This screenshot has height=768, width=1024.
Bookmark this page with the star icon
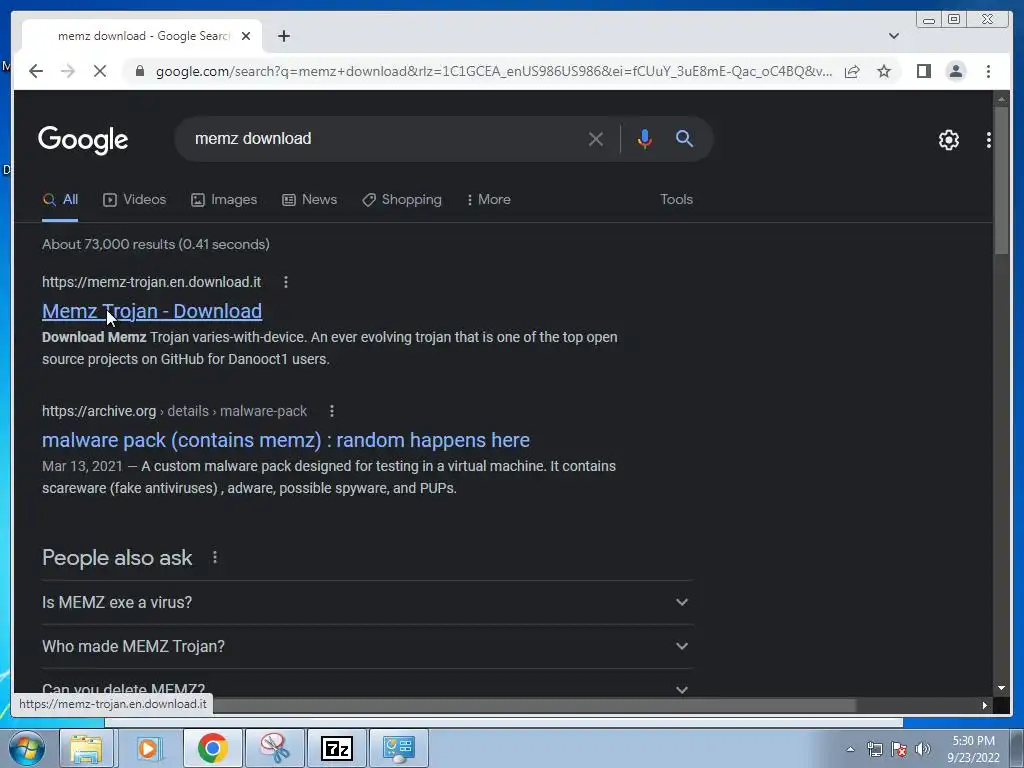point(884,71)
